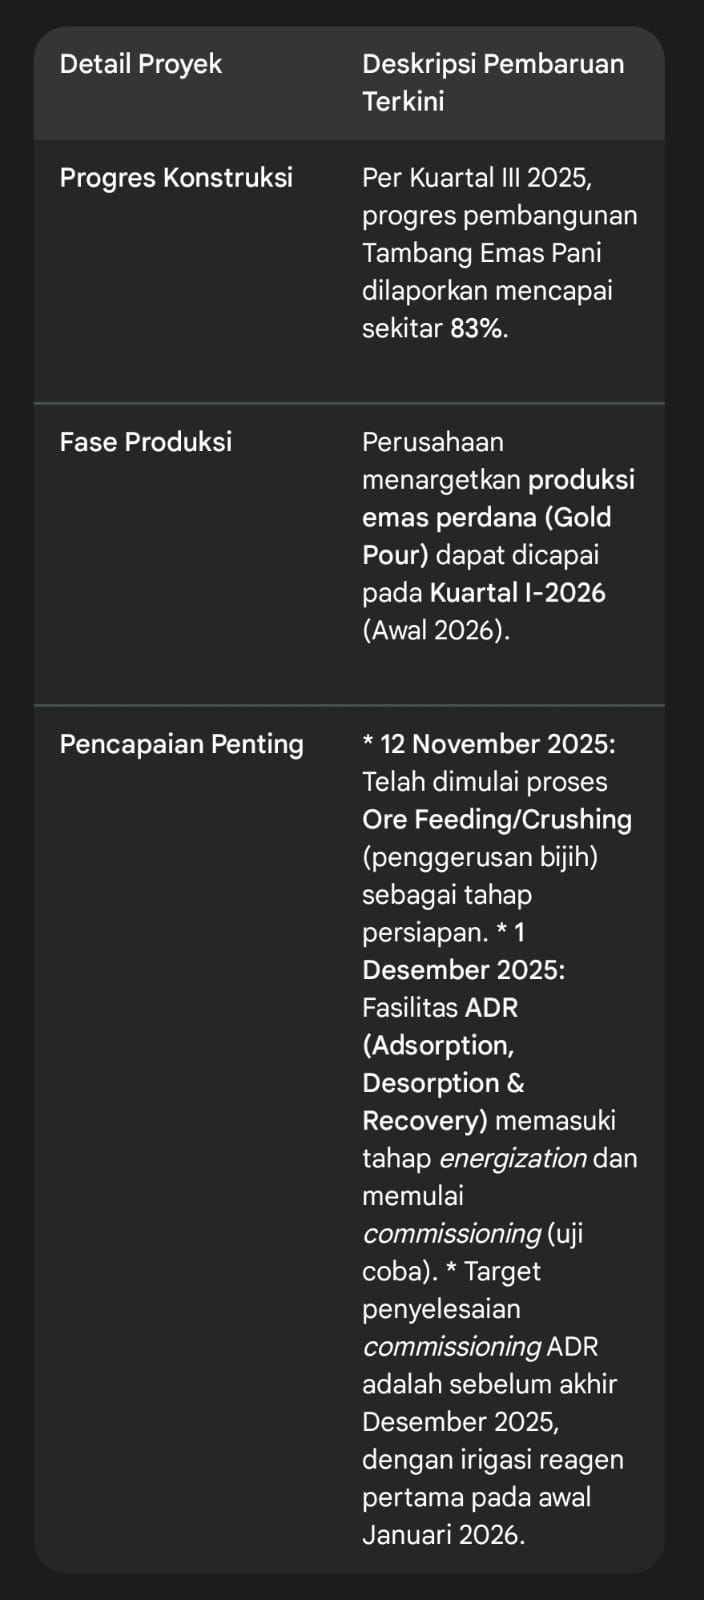Screen dimensions: 704x1600
Task: Click the italic "commissioning" beside "ADR"
Action: click(452, 1347)
